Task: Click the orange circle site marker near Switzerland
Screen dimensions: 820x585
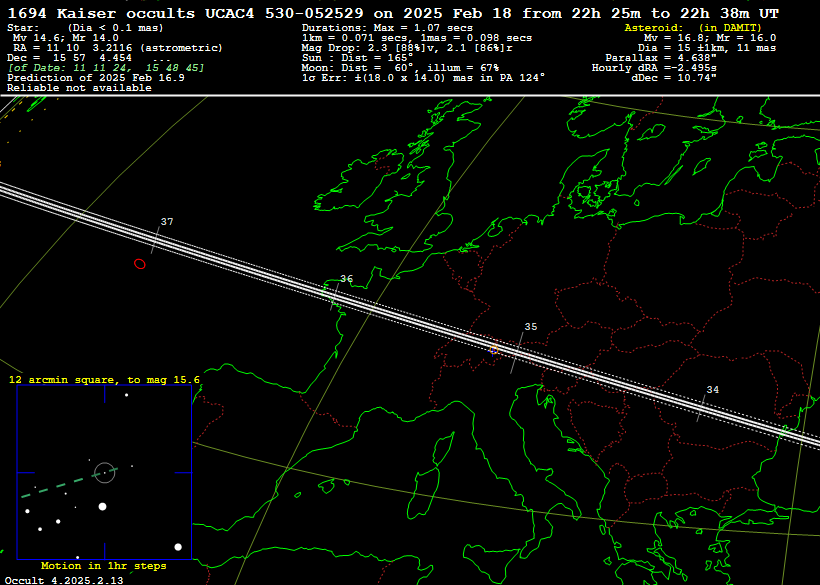Action: coord(494,349)
